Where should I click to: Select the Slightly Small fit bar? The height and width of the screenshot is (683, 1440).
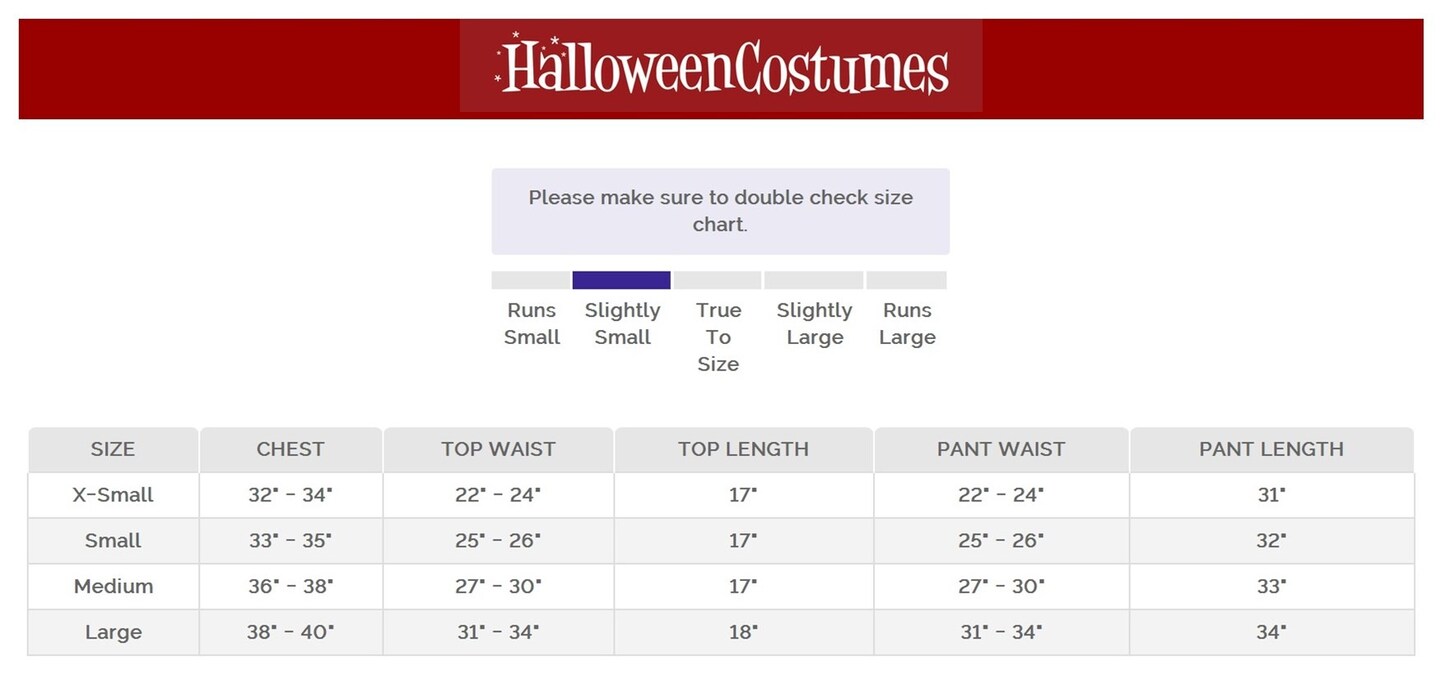621,280
